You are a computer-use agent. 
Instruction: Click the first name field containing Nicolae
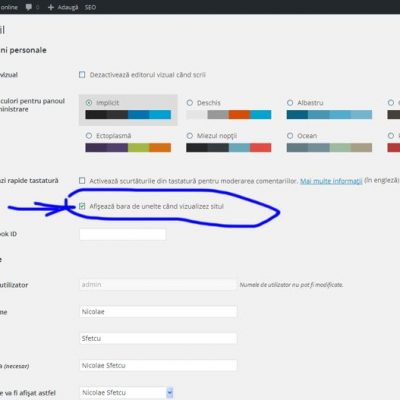[x=158, y=312]
